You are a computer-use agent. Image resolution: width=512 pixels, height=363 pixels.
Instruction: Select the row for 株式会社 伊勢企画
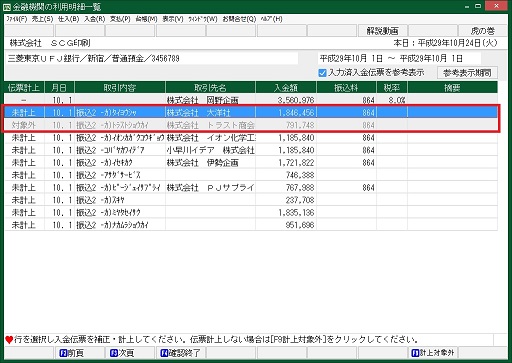(251, 163)
